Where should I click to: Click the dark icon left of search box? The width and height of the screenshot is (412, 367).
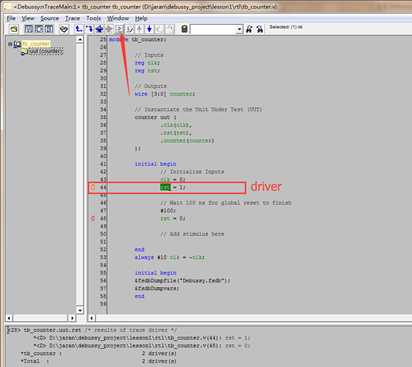(184, 29)
